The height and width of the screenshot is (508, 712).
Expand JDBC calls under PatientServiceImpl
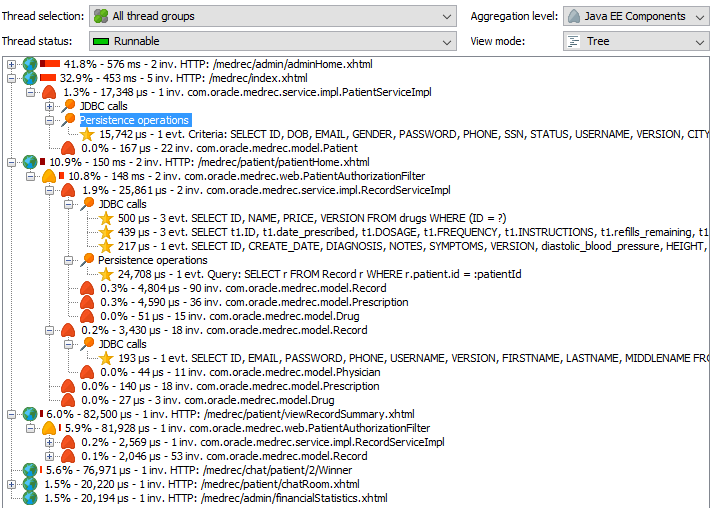click(49, 106)
